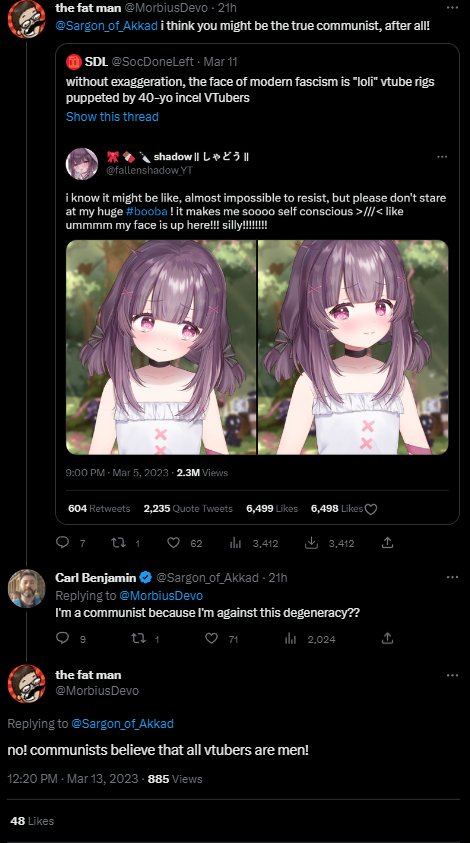Viewport: 470px width, 843px height.
Task: Open more options on the top tweet
Action: click(452, 8)
